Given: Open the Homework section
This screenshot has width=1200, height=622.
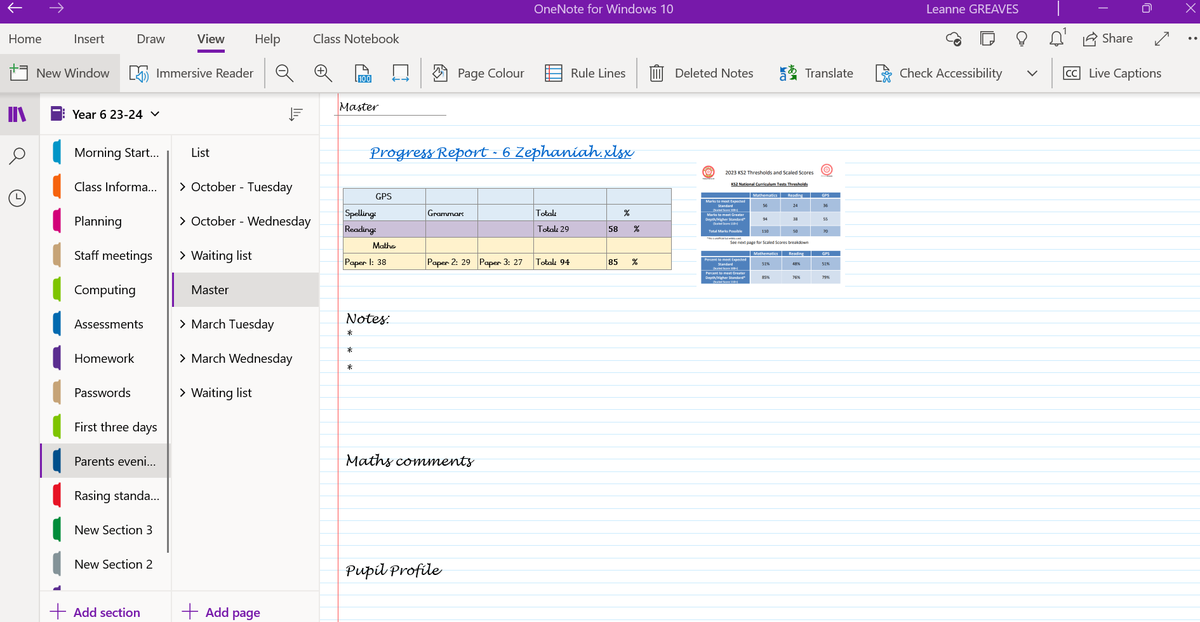Looking at the screenshot, I should click(x=105, y=358).
